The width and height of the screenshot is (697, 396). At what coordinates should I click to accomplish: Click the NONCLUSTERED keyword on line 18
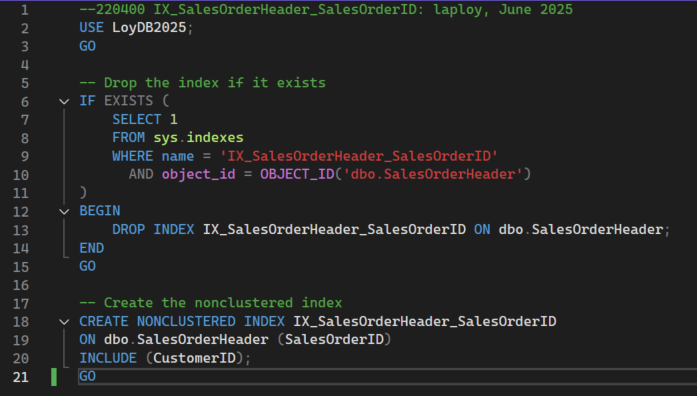pyautogui.click(x=186, y=321)
